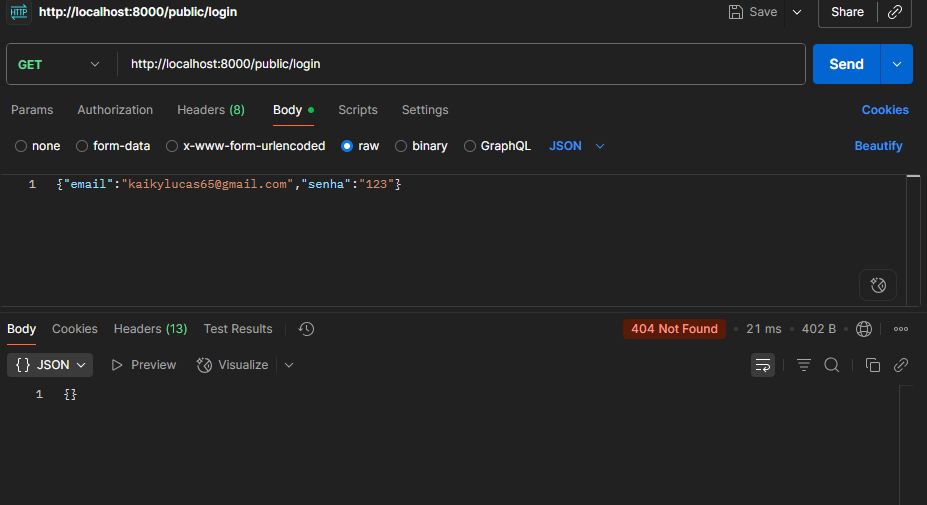Select the response Body tab

click(21, 329)
